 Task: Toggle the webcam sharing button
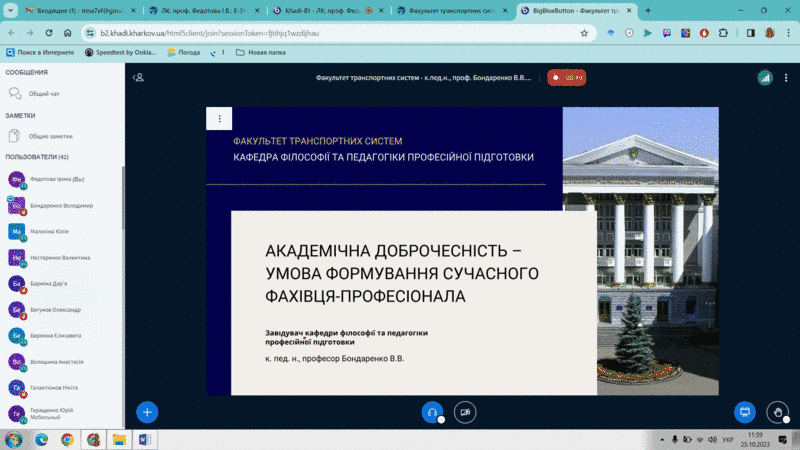click(x=464, y=411)
